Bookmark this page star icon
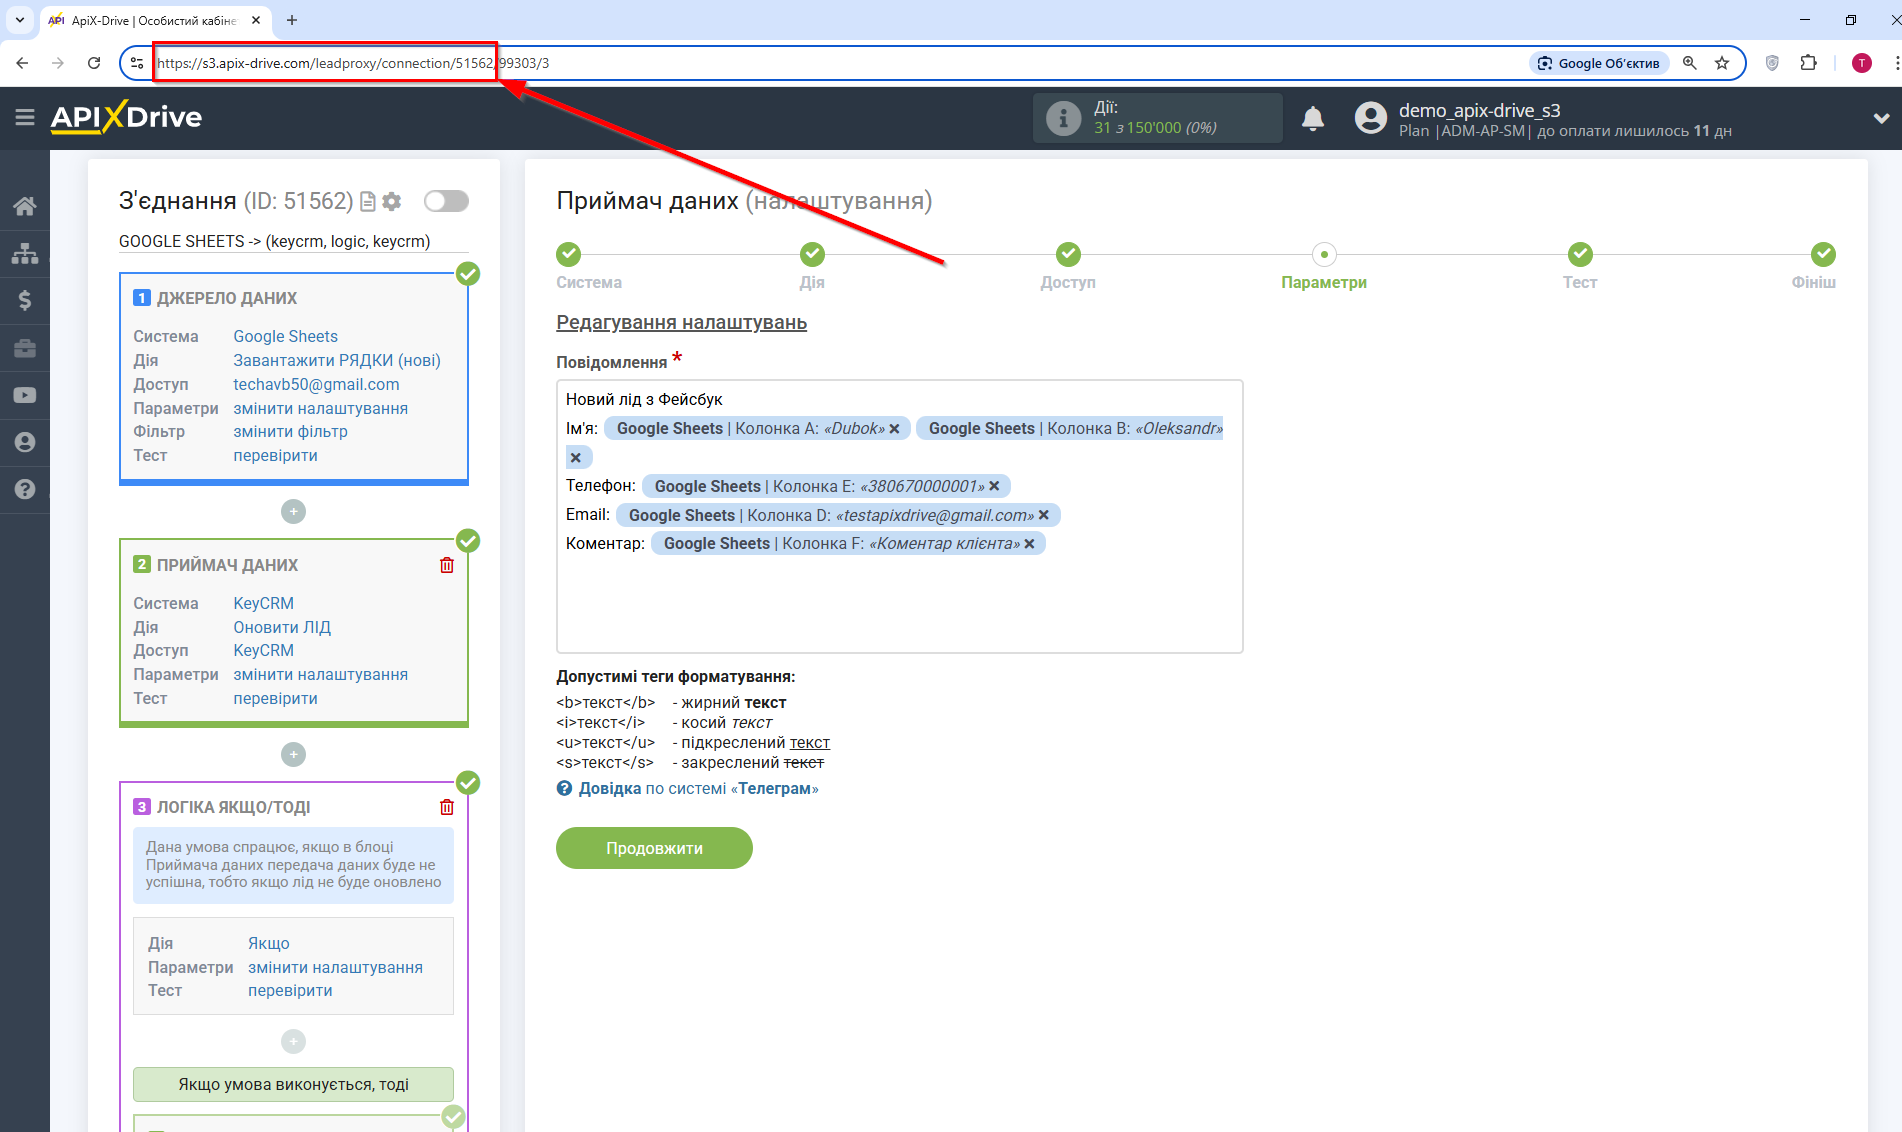1902x1132 pixels. point(1722,63)
